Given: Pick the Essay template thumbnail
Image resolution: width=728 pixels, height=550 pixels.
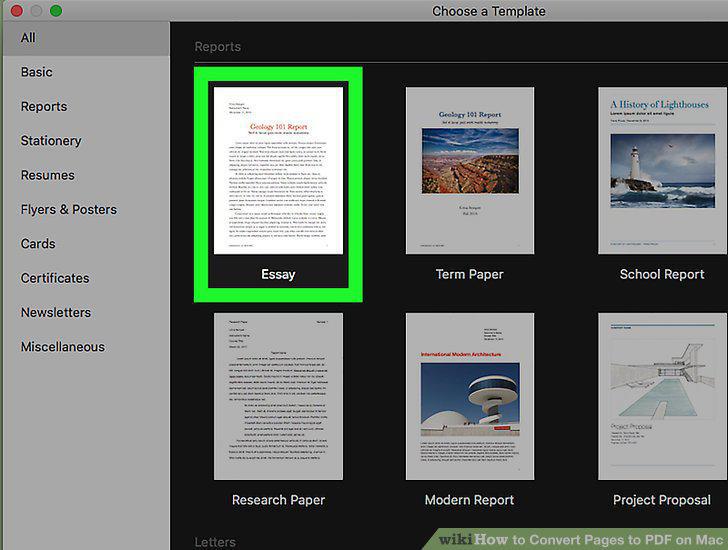Looking at the screenshot, I should coord(278,170).
